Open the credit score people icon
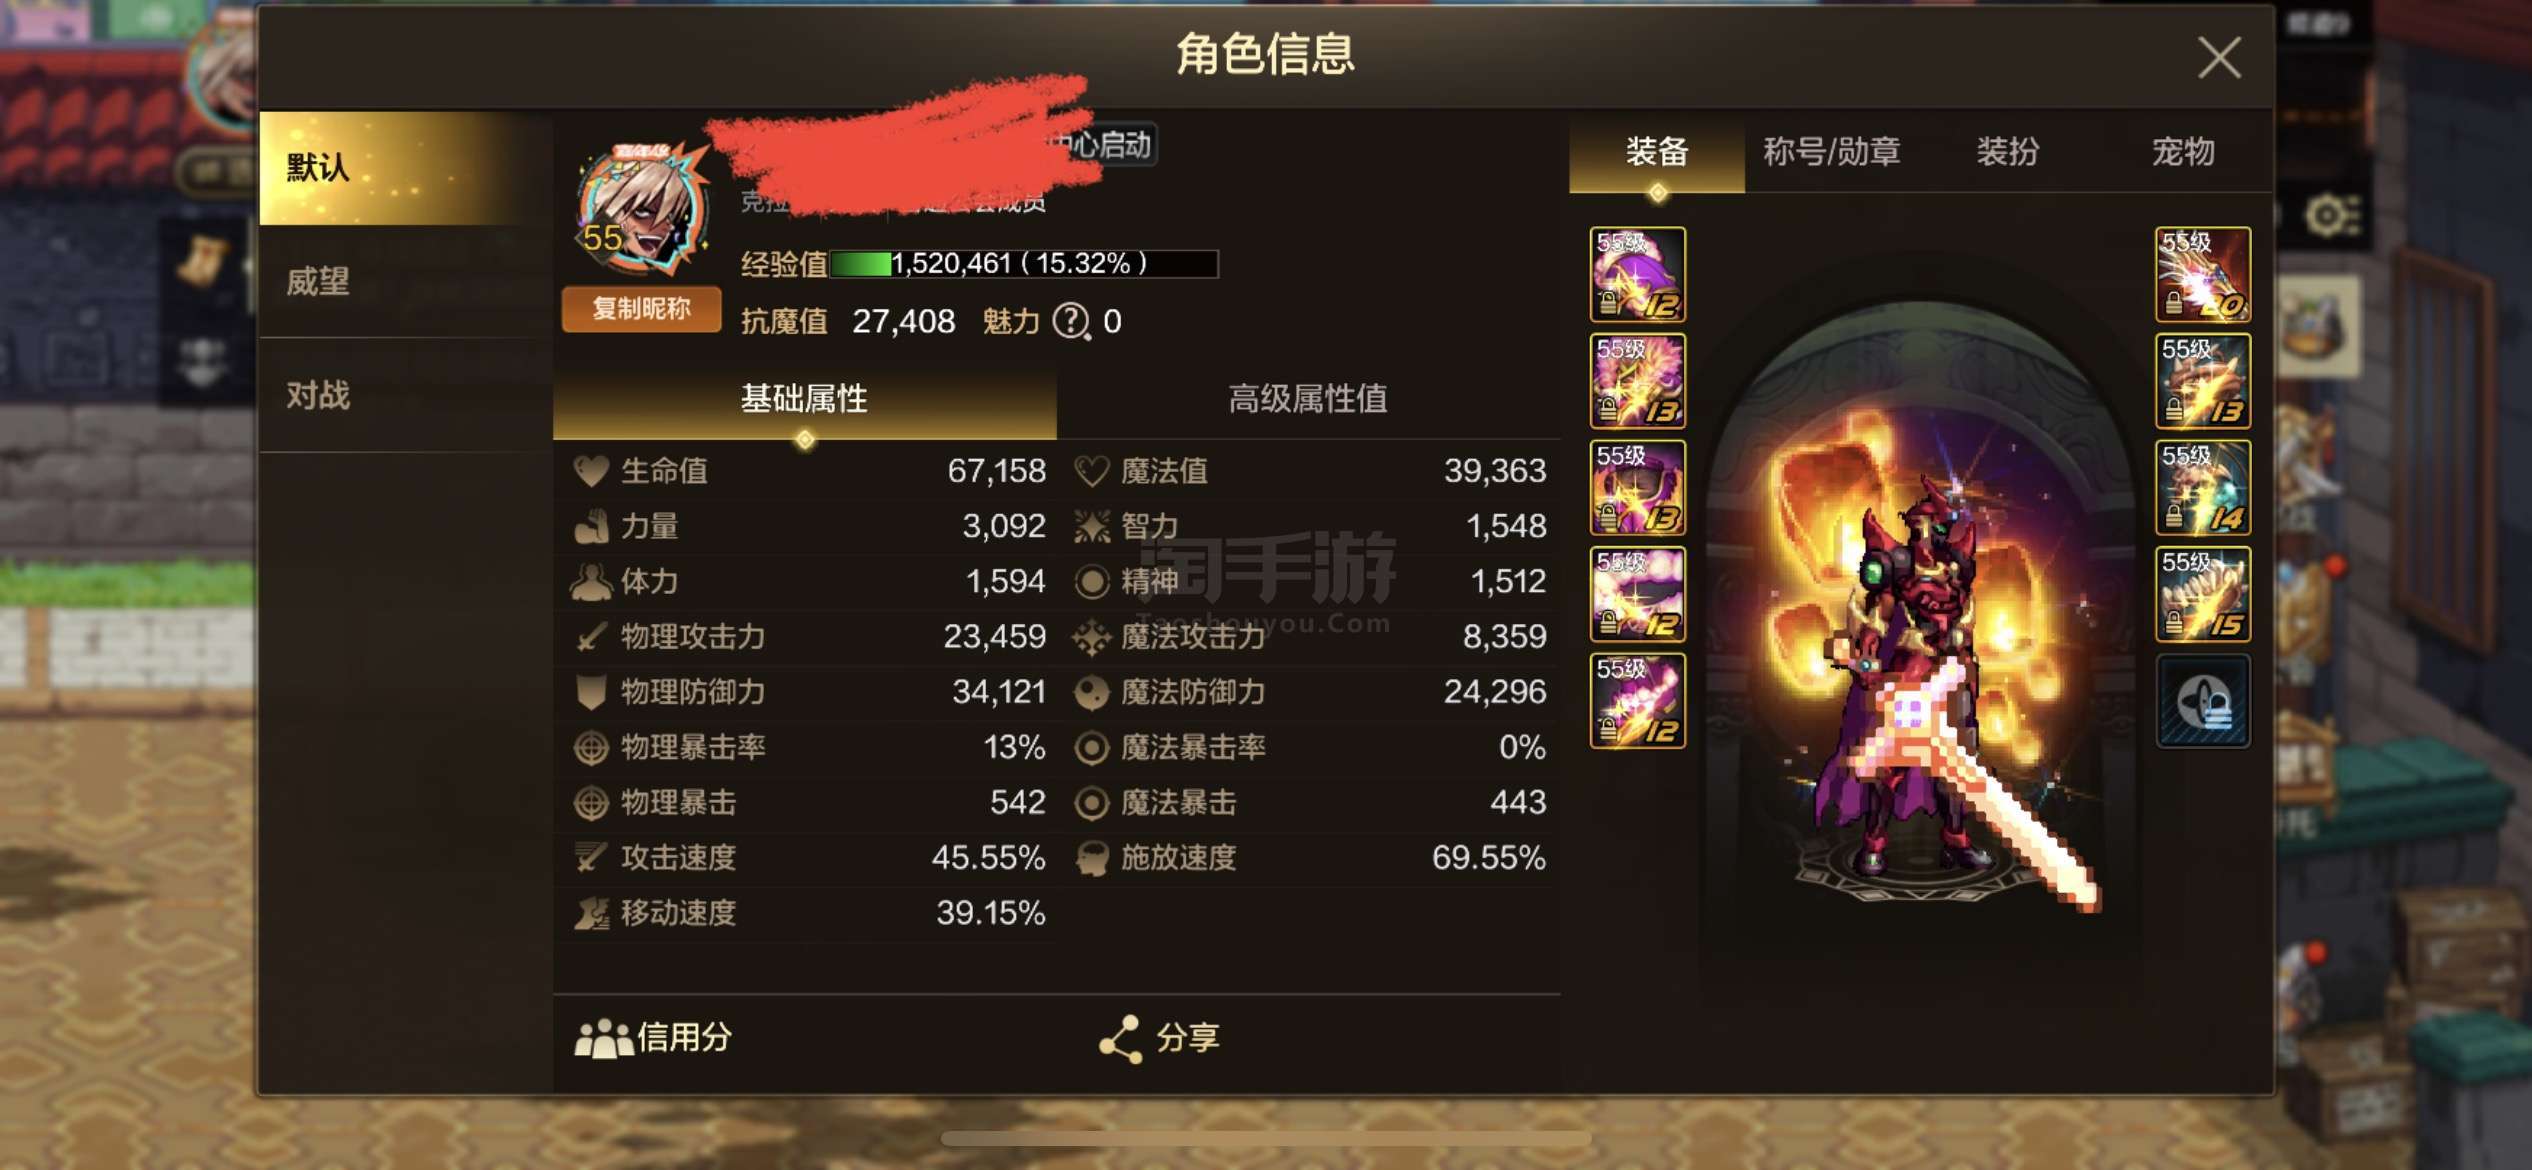 coord(603,1039)
